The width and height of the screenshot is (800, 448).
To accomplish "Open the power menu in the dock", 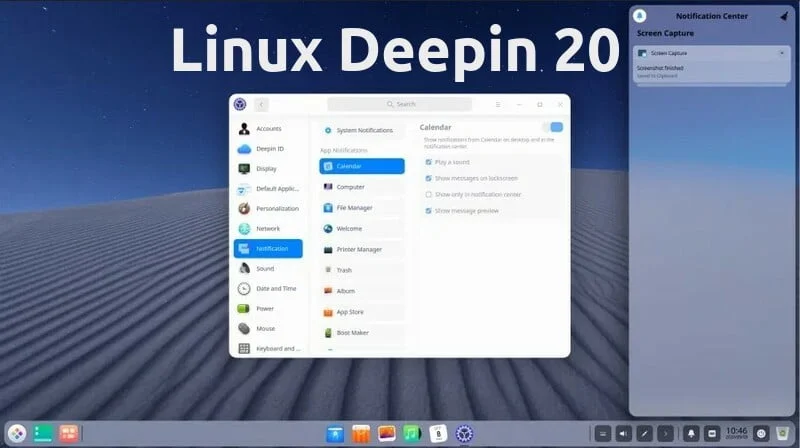I will click(x=761, y=434).
